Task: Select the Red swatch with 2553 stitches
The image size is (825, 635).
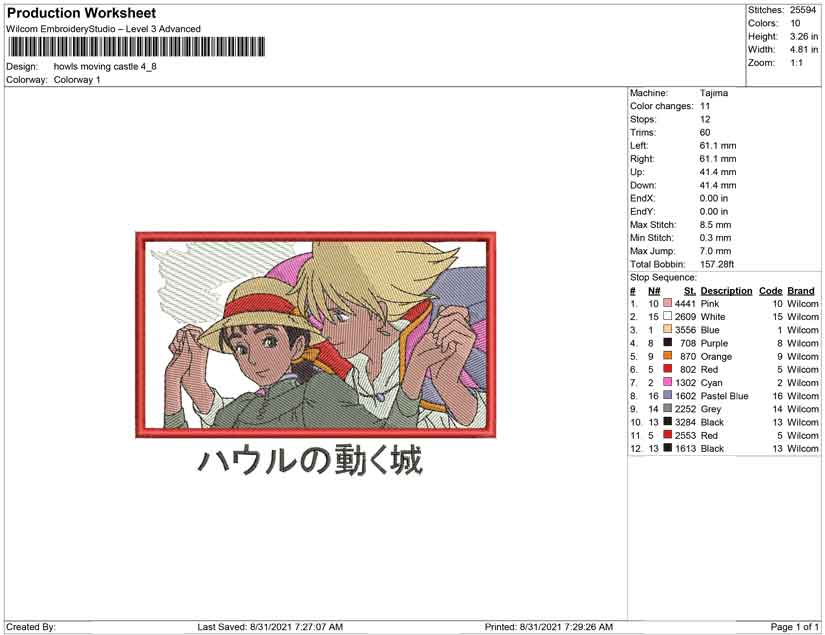Action: coord(668,435)
